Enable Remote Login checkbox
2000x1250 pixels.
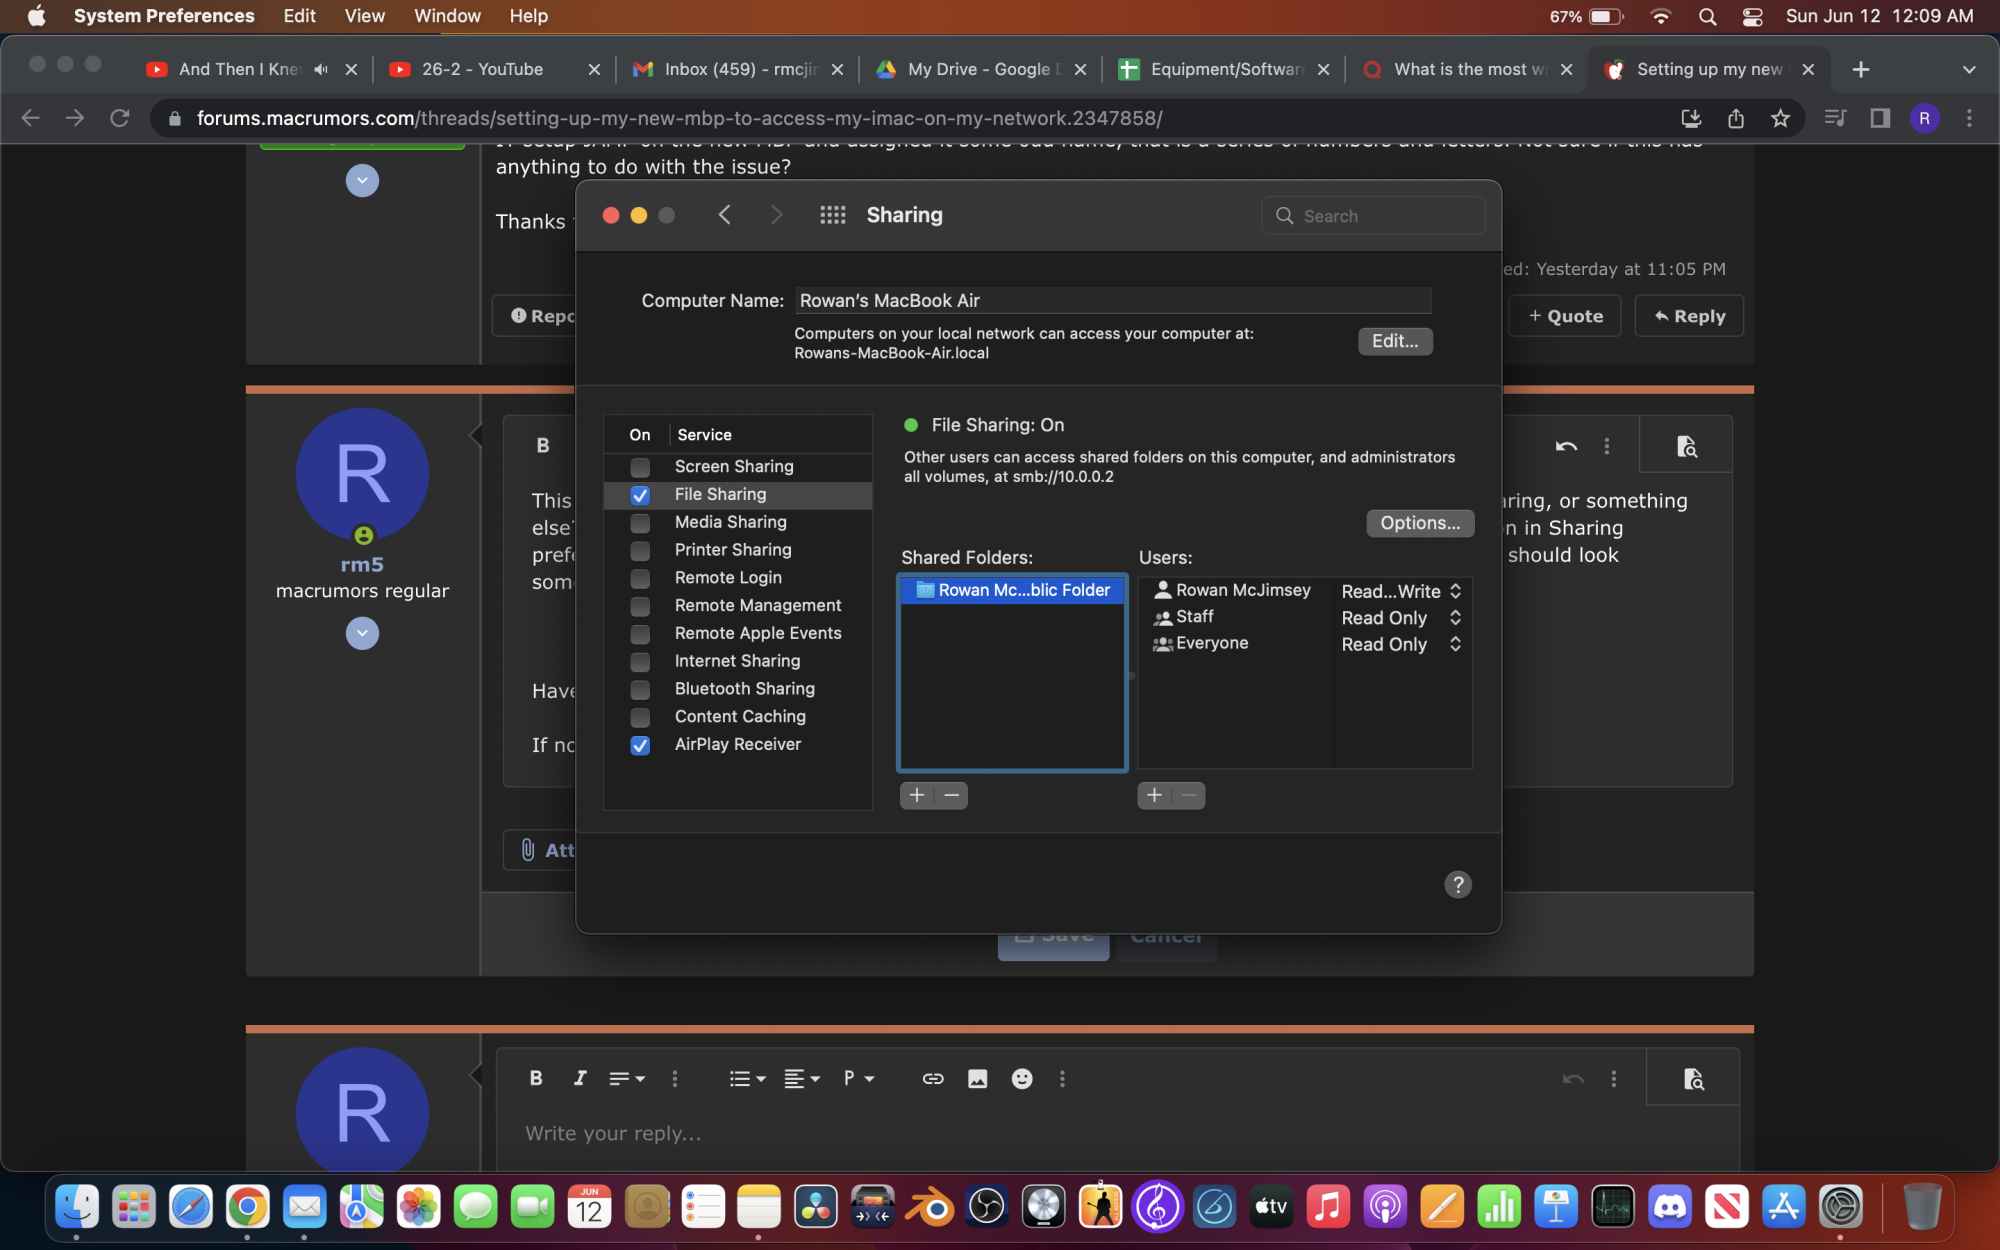[x=640, y=579]
